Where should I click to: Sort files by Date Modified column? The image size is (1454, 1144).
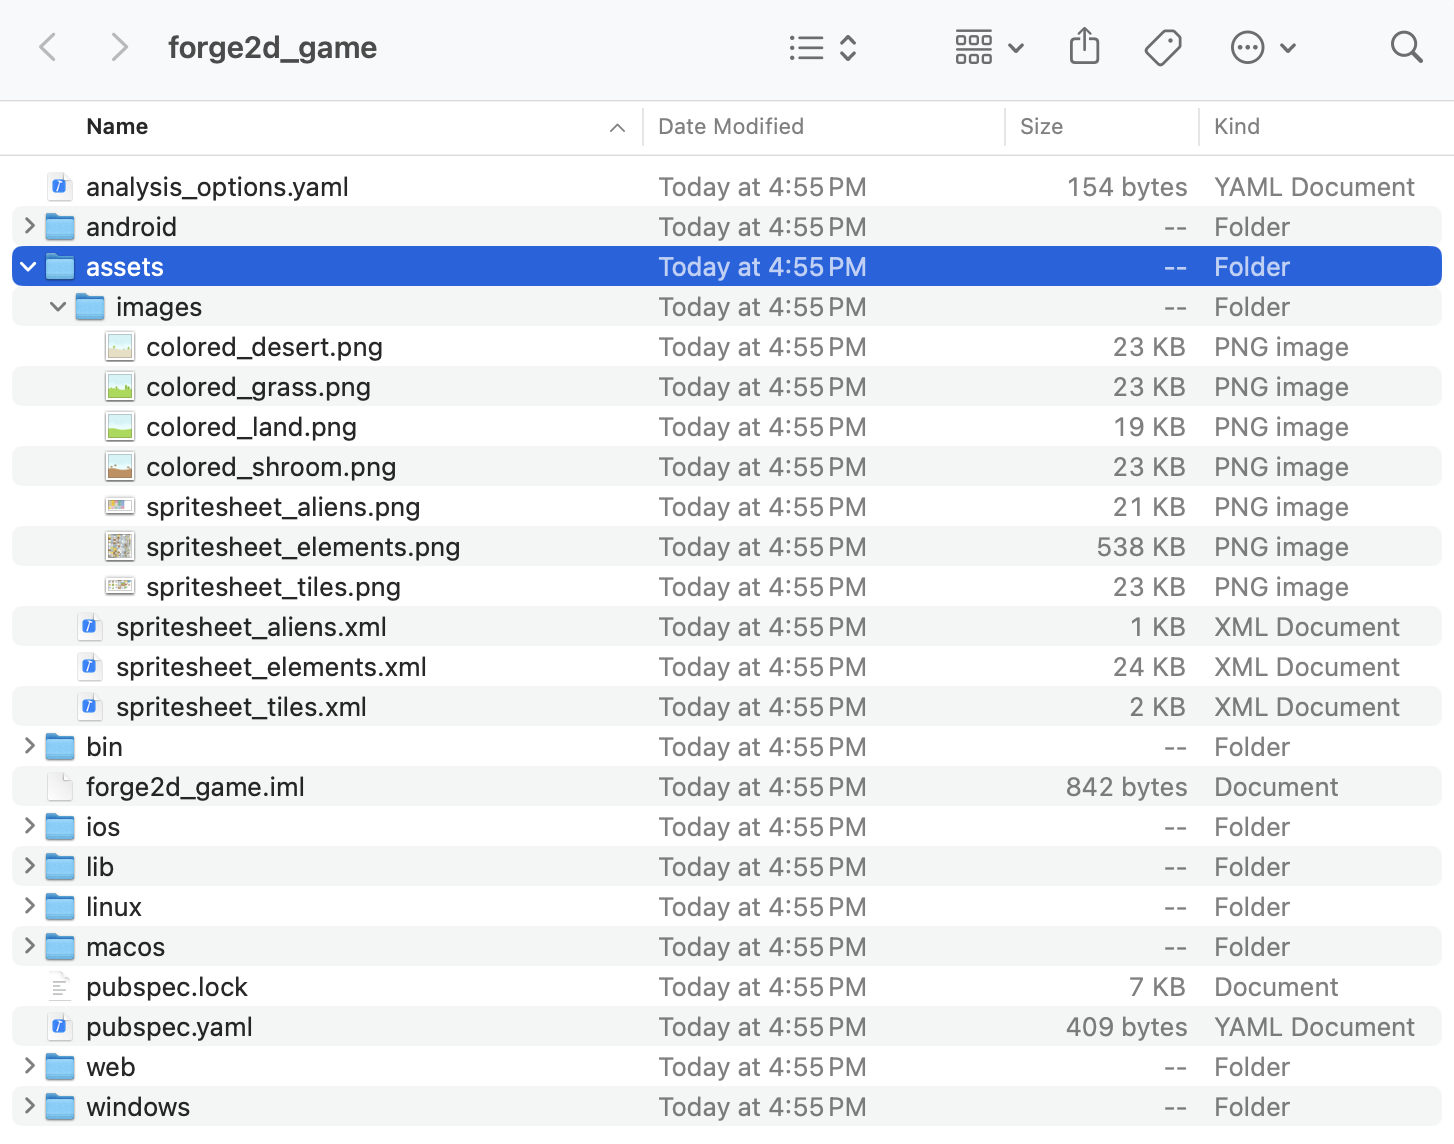tap(731, 126)
